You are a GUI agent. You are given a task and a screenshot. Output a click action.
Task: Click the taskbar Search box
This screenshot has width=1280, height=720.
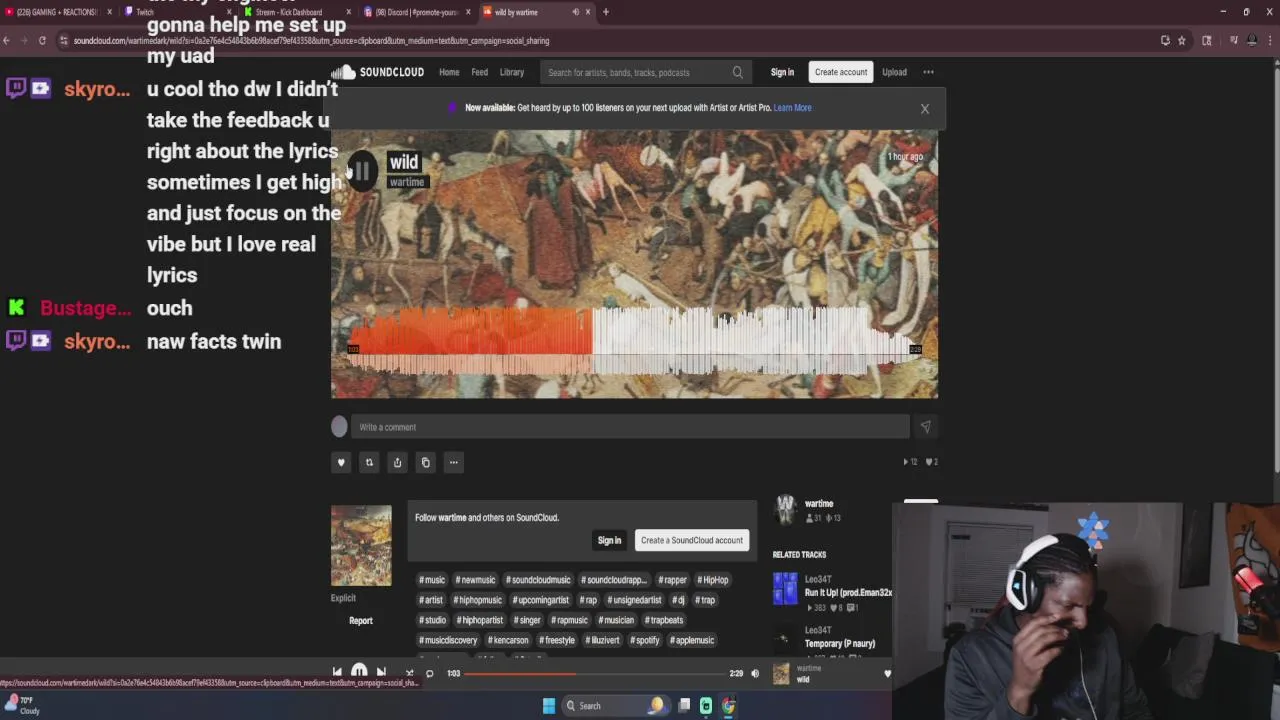pos(616,706)
